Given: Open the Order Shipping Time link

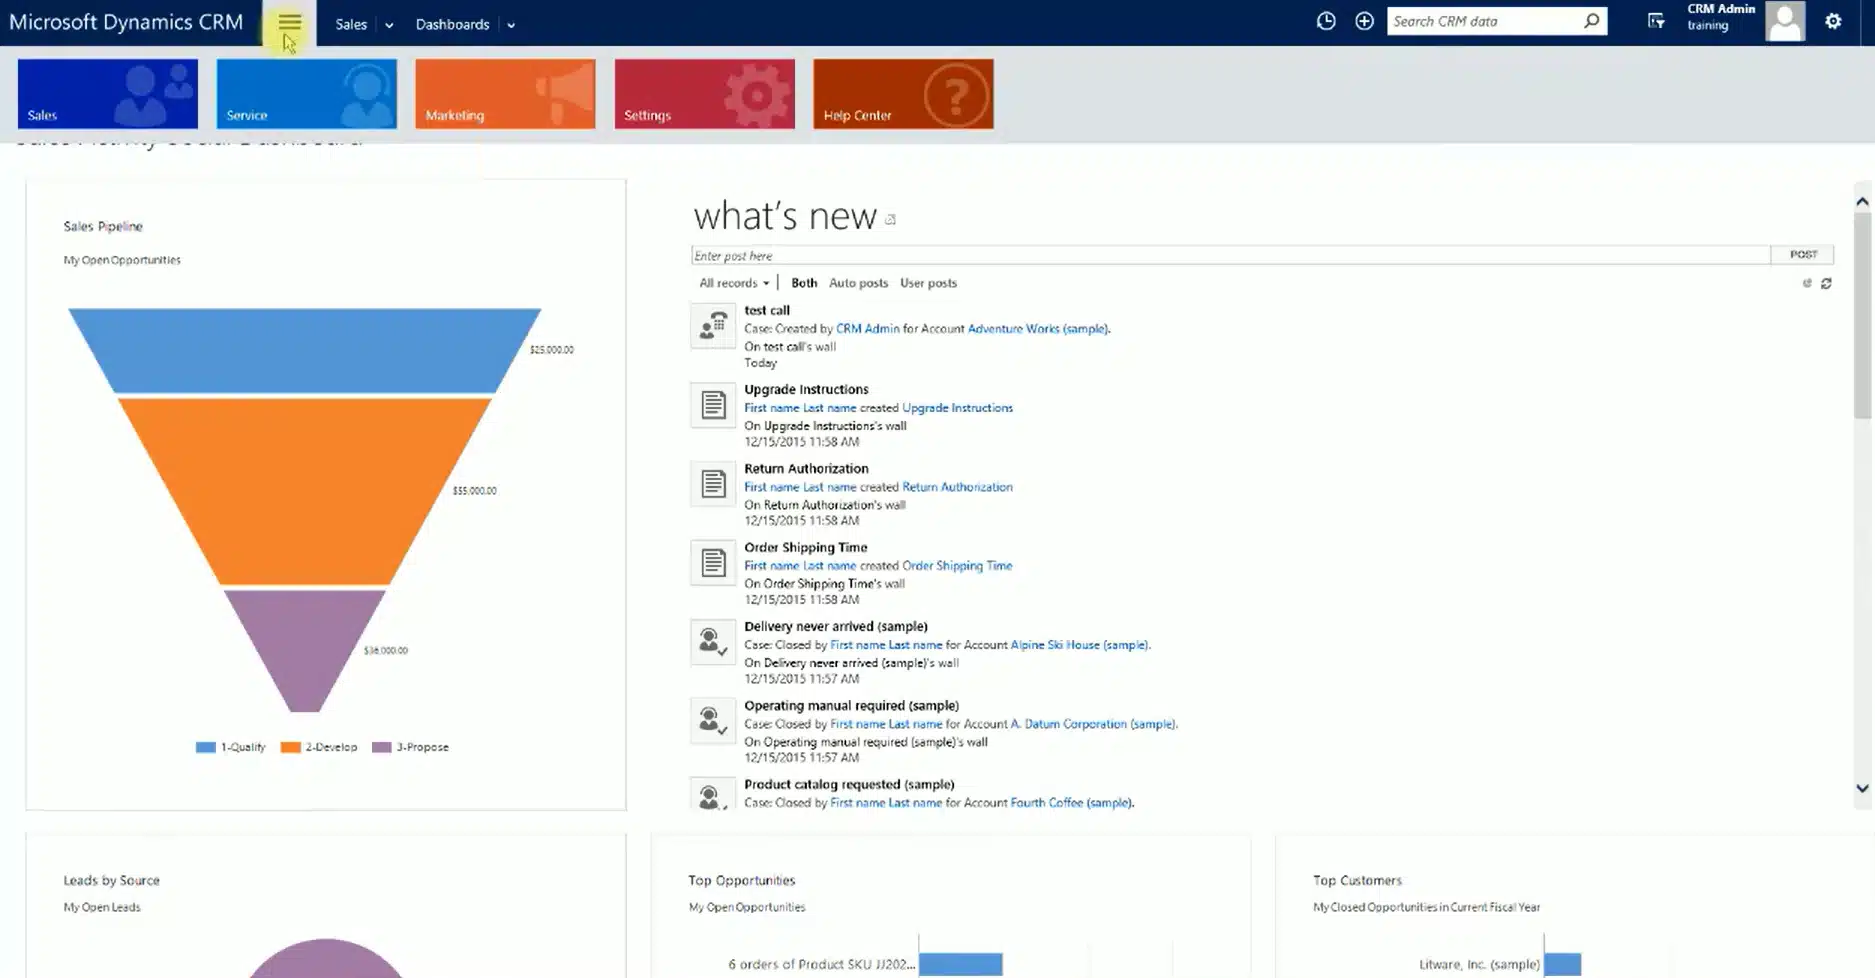Looking at the screenshot, I should click(x=957, y=566).
